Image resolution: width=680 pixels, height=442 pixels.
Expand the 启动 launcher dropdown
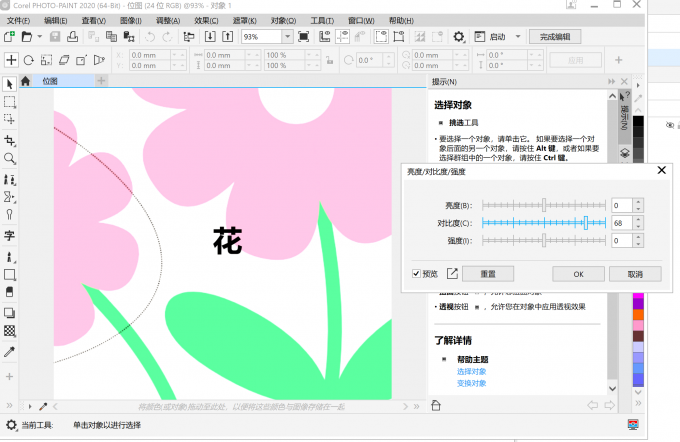518,37
